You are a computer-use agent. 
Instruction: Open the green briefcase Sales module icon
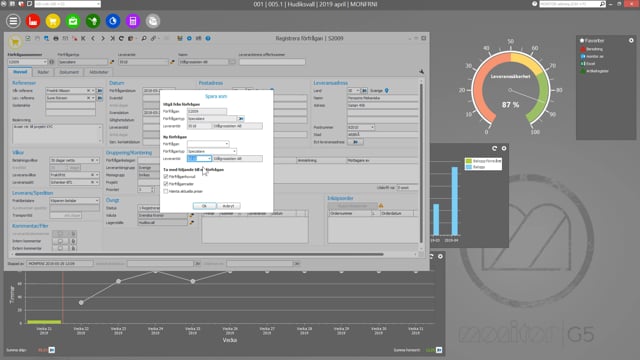click(73, 21)
